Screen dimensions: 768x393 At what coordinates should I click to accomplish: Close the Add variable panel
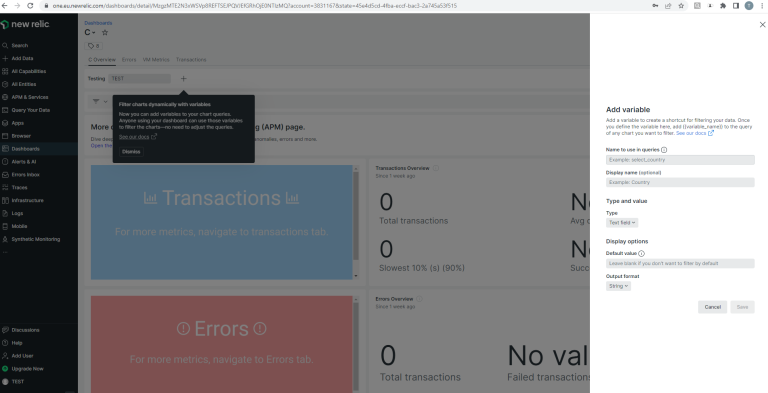pos(762,24)
